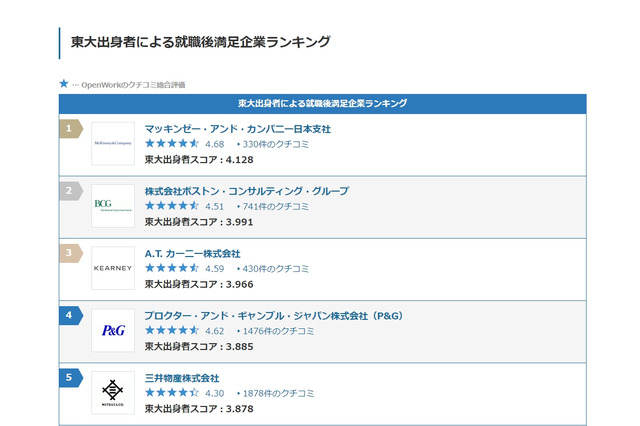View 330件のクチコミ reviews link

point(276,144)
